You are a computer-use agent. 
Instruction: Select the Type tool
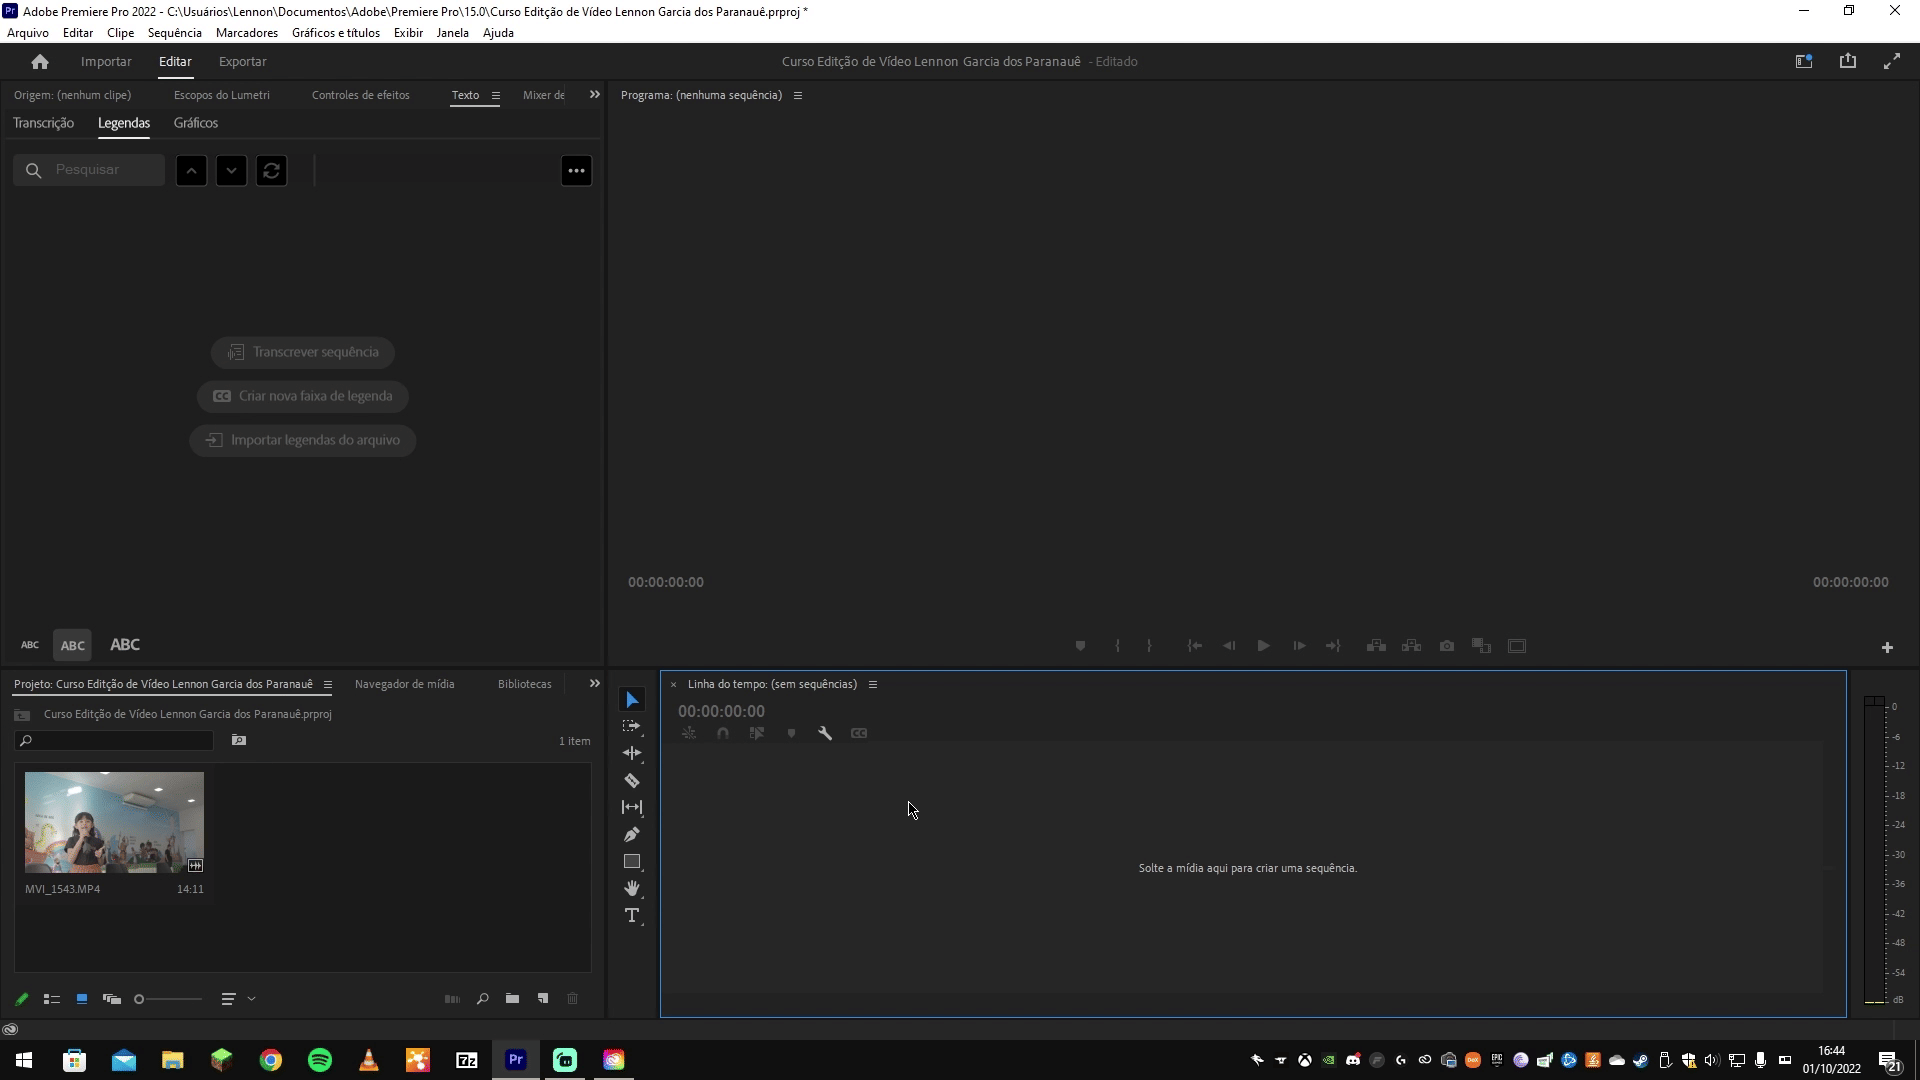[632, 915]
